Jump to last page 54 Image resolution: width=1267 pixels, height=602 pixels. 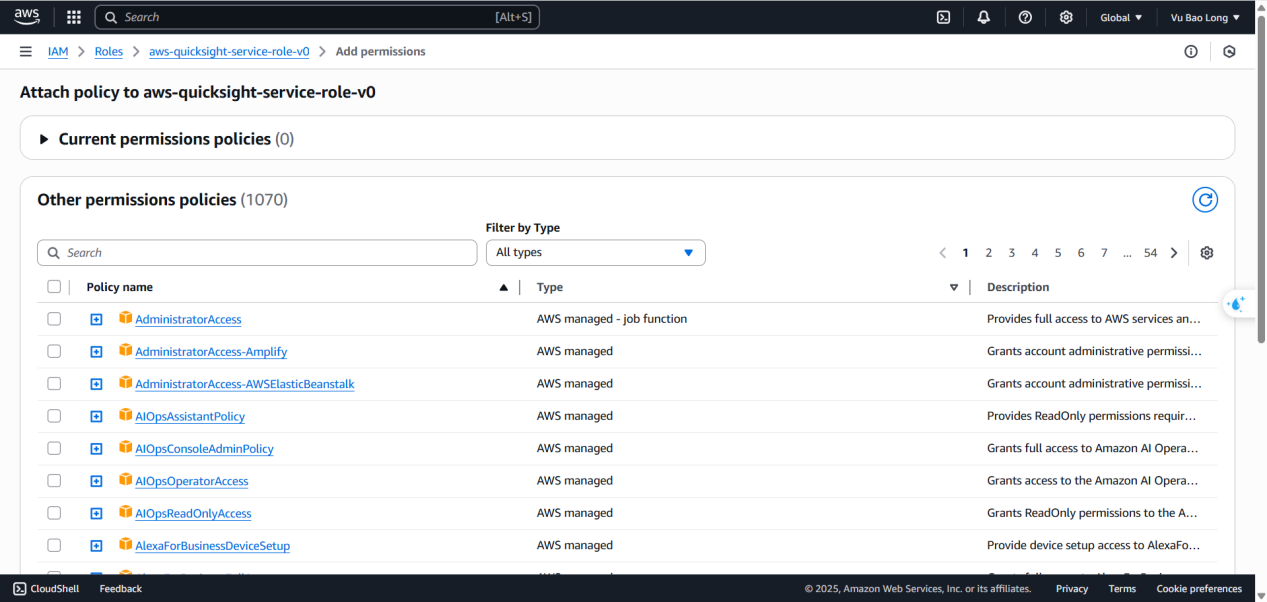coord(1151,253)
